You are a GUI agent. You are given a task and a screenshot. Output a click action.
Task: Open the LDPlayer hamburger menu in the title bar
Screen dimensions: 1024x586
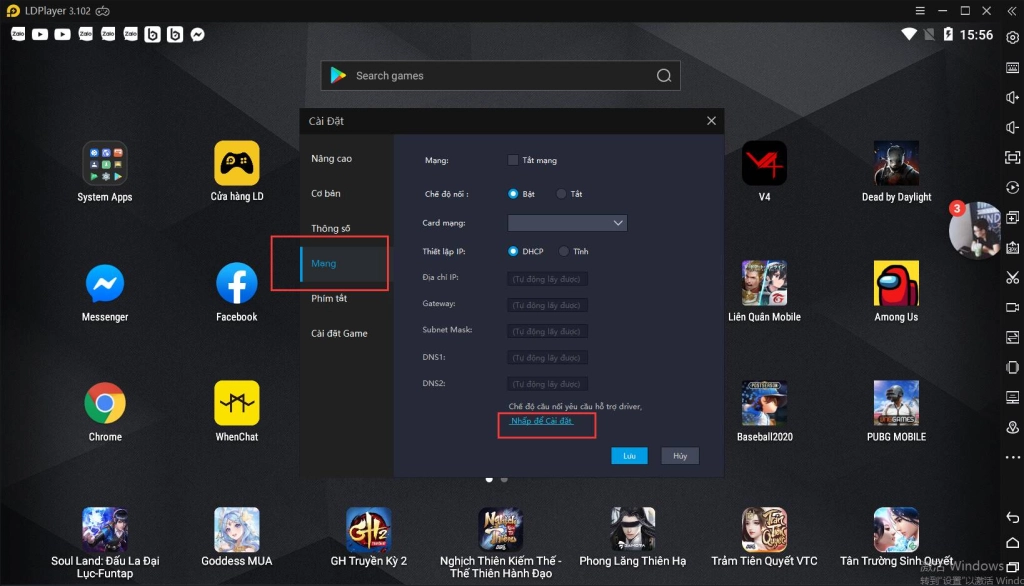tap(919, 10)
